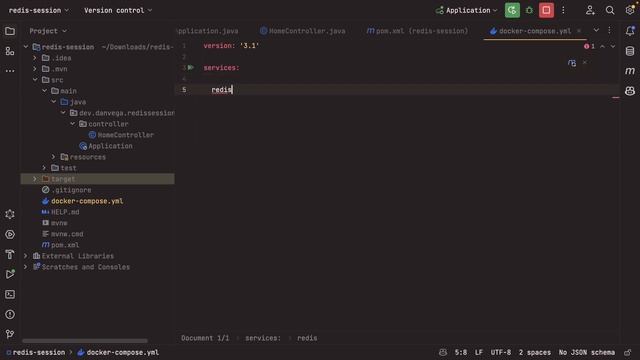Image resolution: width=640 pixels, height=360 pixels.
Task: Switch to the Application.java tab
Action: pos(208,31)
